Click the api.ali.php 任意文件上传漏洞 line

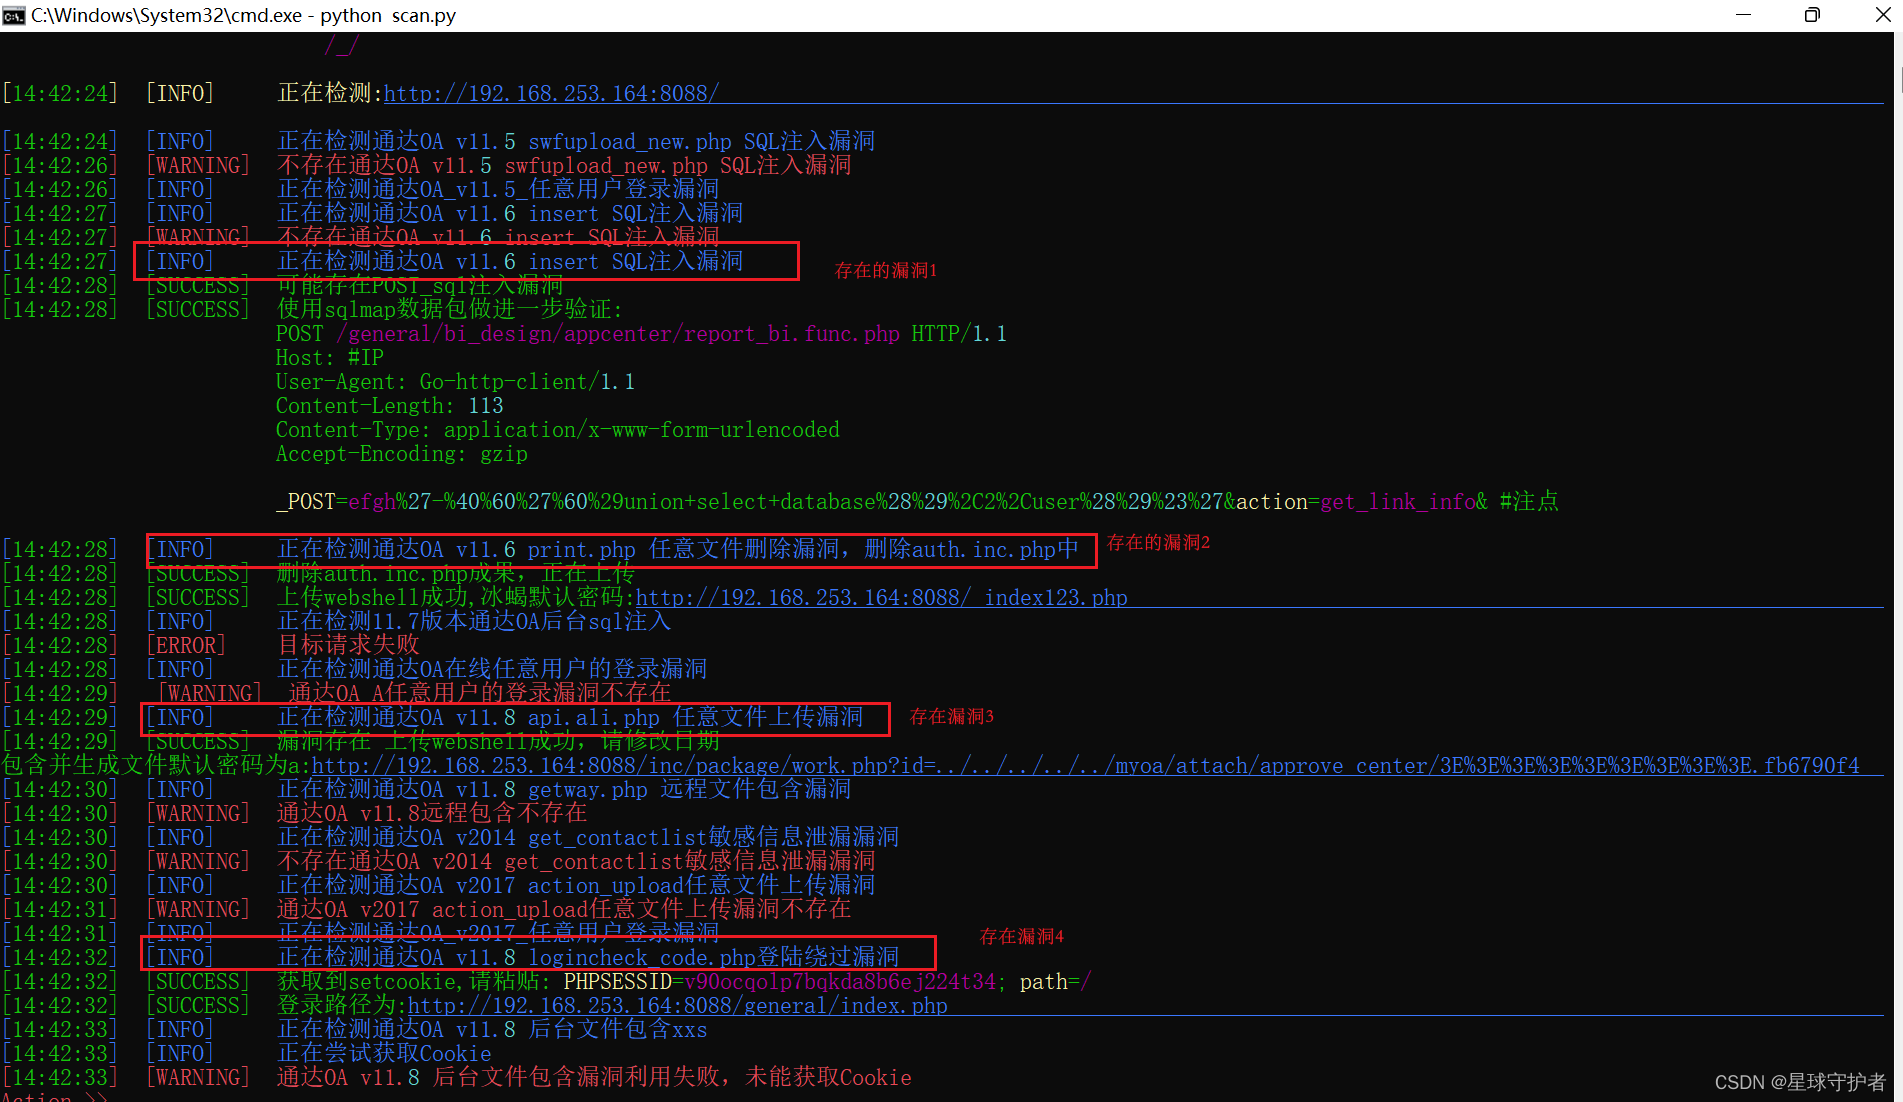[570, 717]
